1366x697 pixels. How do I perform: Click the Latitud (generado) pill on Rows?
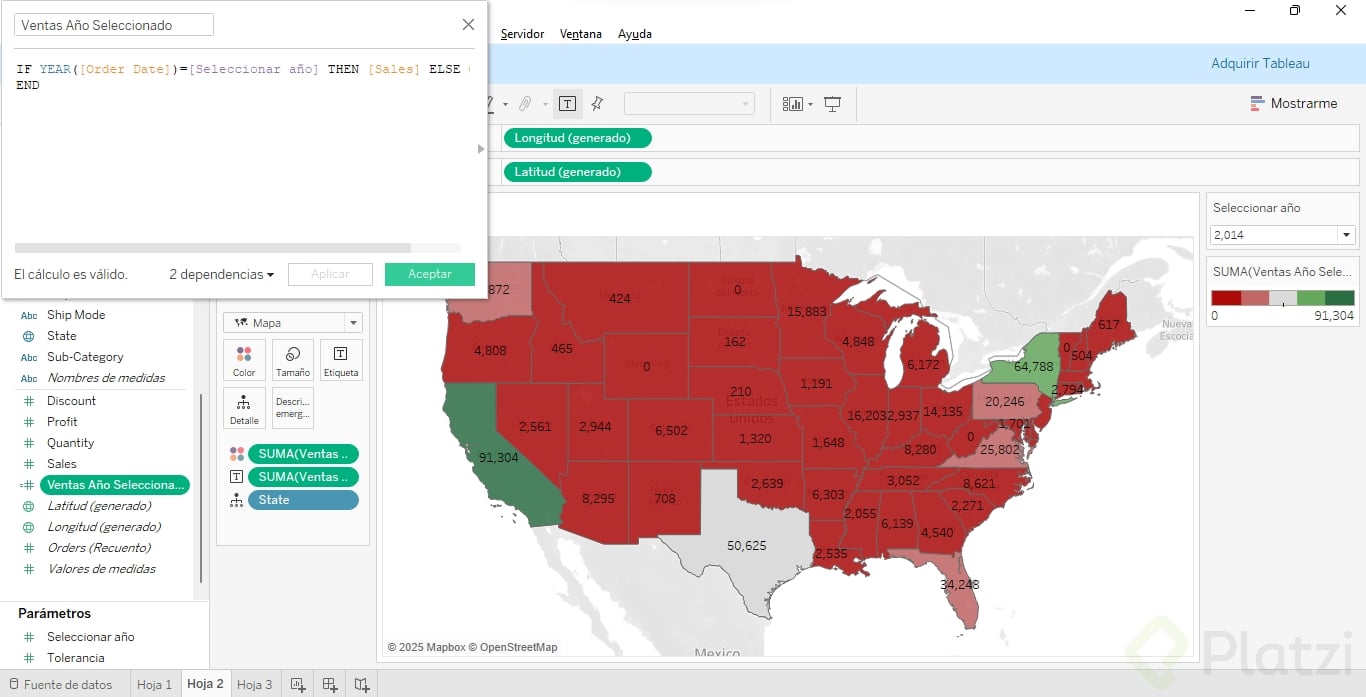[578, 172]
